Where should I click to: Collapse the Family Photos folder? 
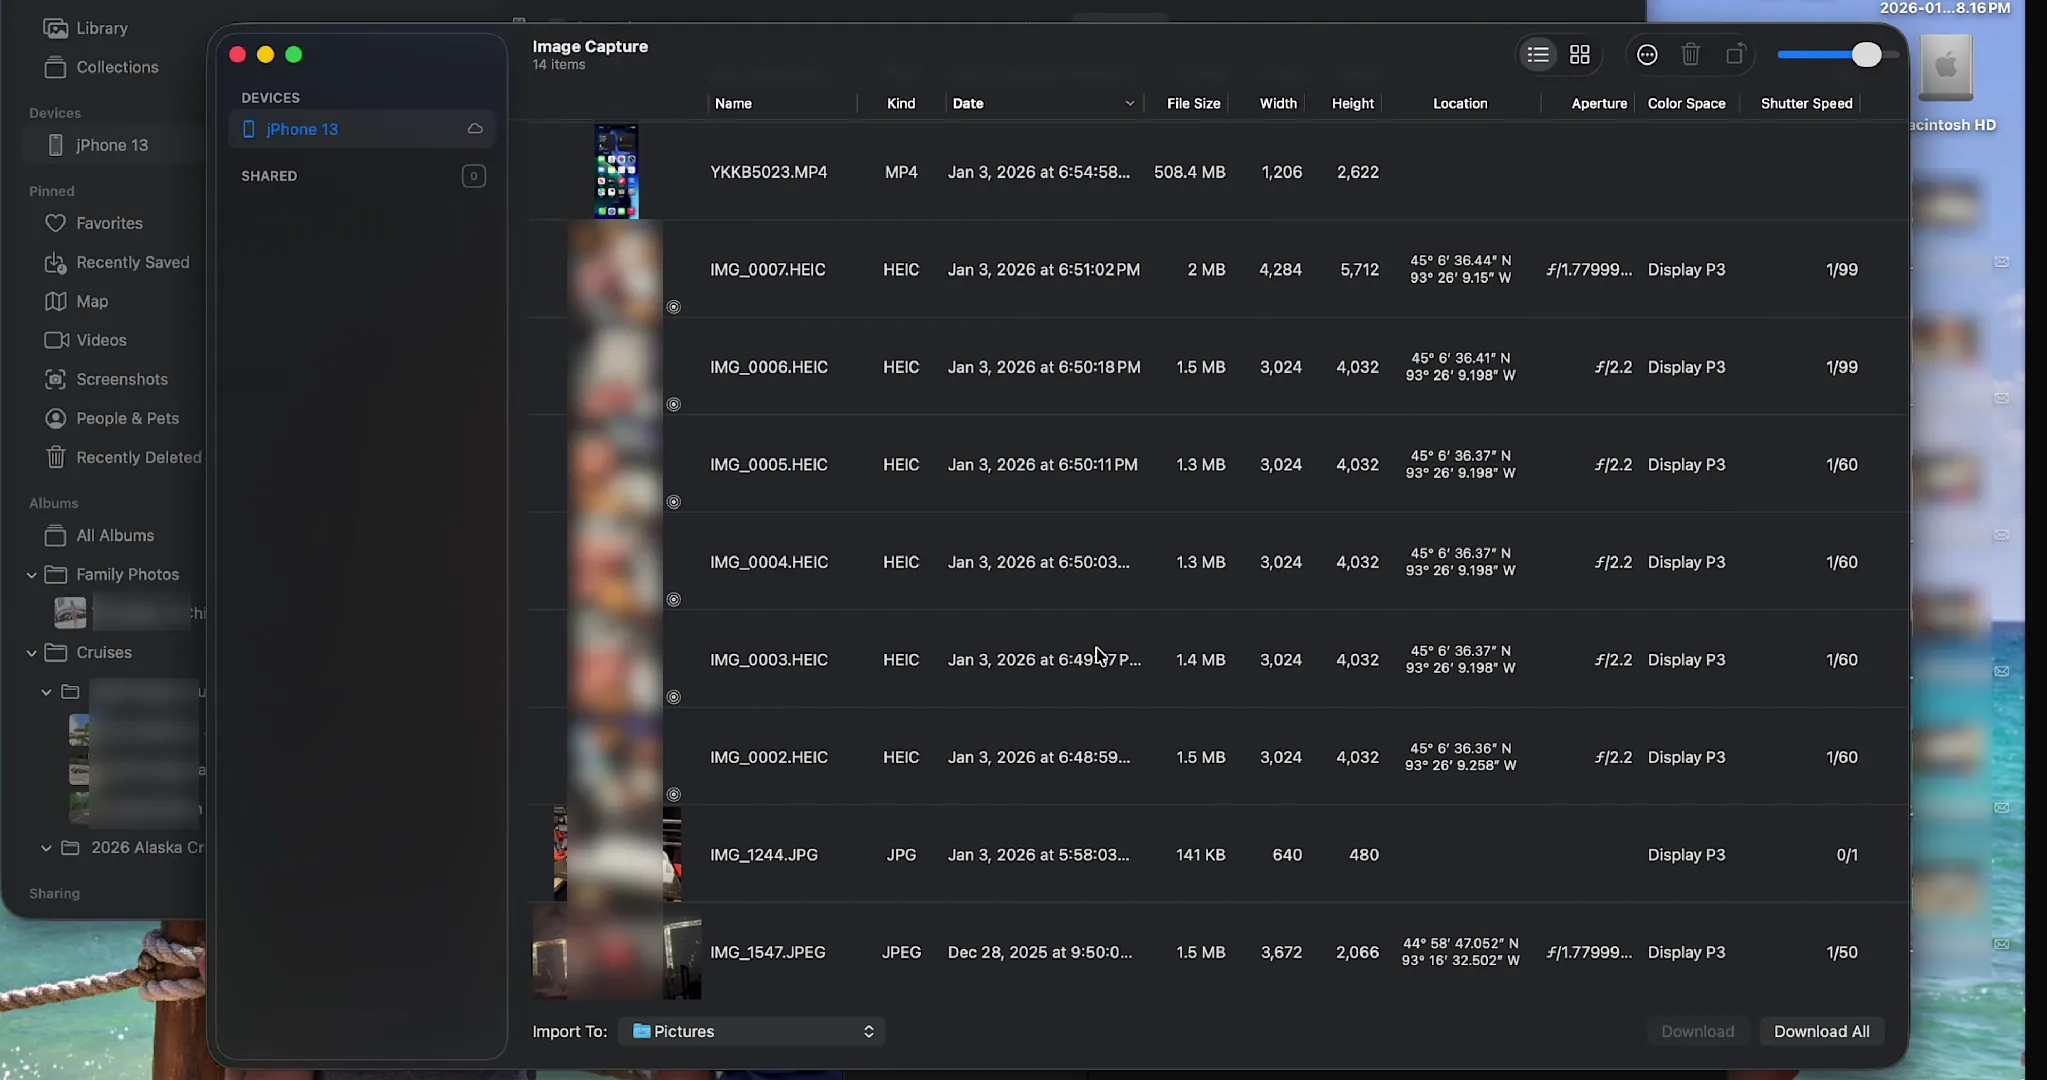tap(31, 575)
